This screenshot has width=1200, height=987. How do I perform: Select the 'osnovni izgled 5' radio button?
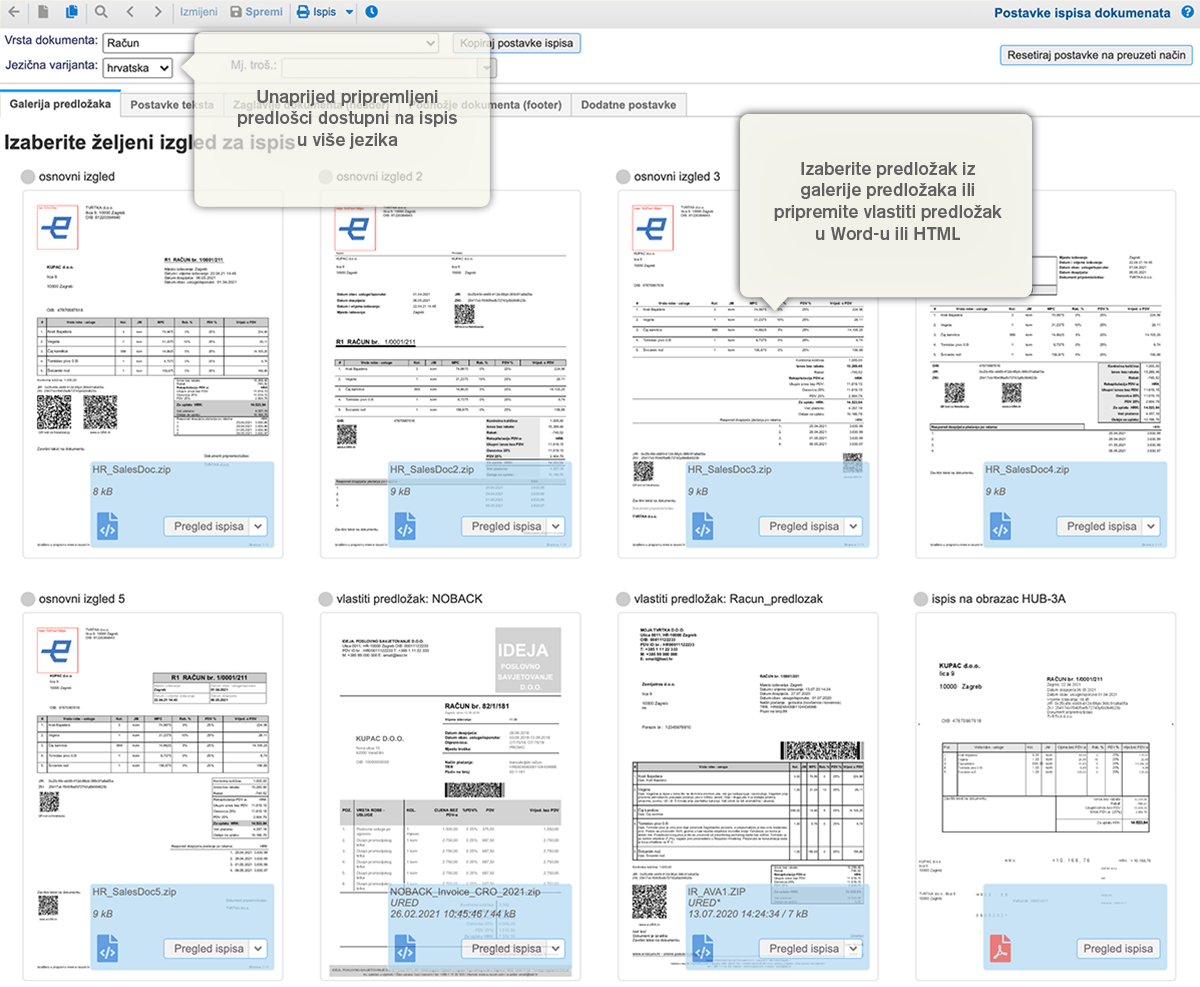27,599
